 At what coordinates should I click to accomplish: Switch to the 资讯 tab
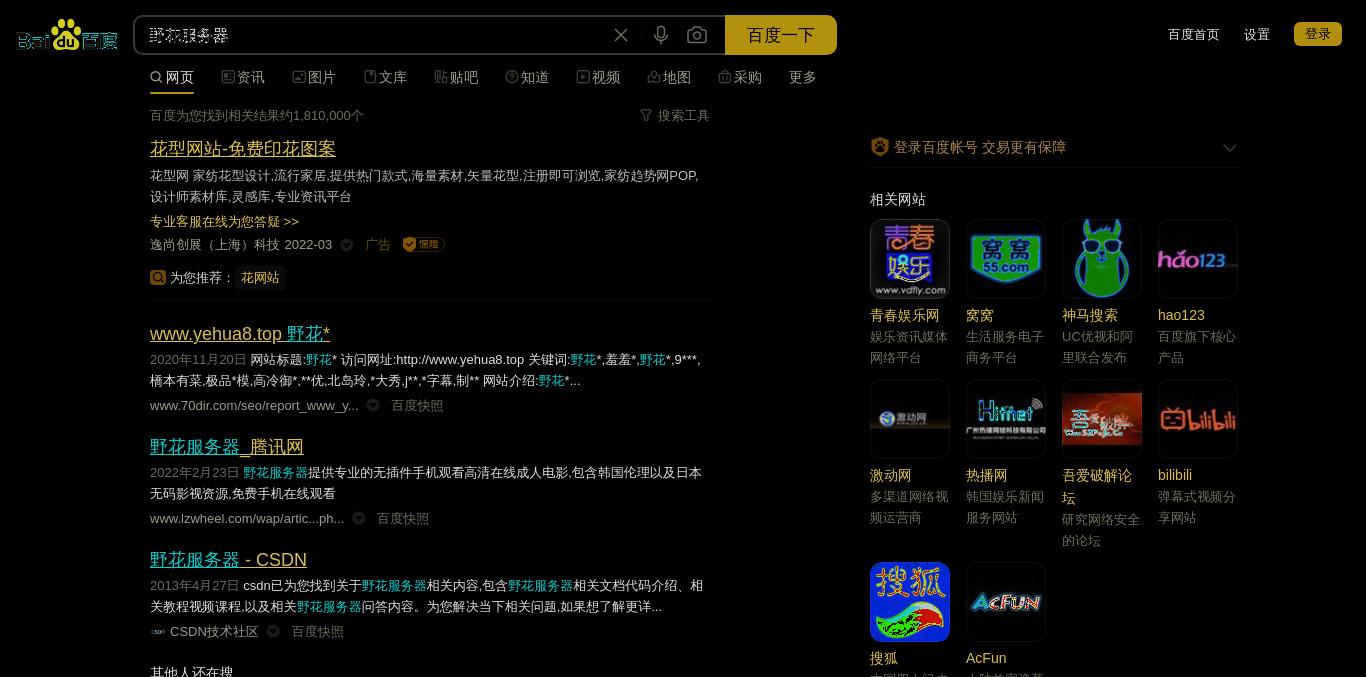pyautogui.click(x=243, y=77)
